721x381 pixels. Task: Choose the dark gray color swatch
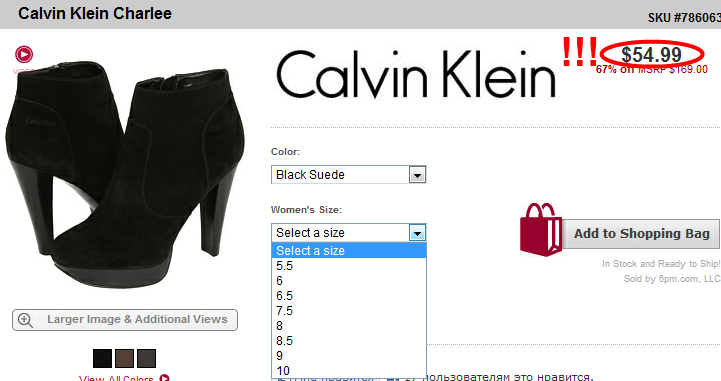tap(146, 358)
